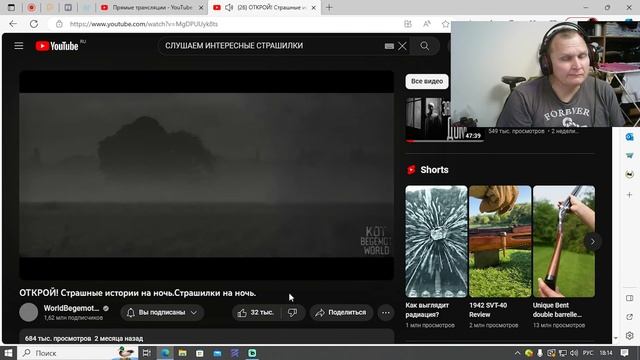Show hidden system tray icons

tap(517, 353)
